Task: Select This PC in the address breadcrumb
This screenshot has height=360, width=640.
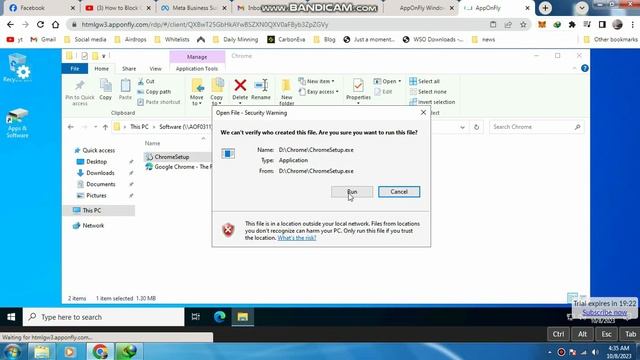Action: 139,127
